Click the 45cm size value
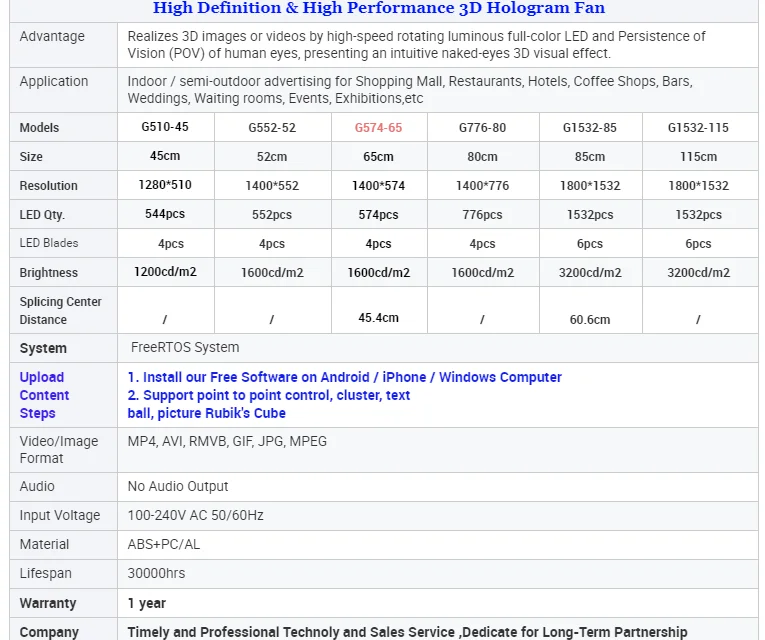The height and width of the screenshot is (640, 765). (x=165, y=156)
